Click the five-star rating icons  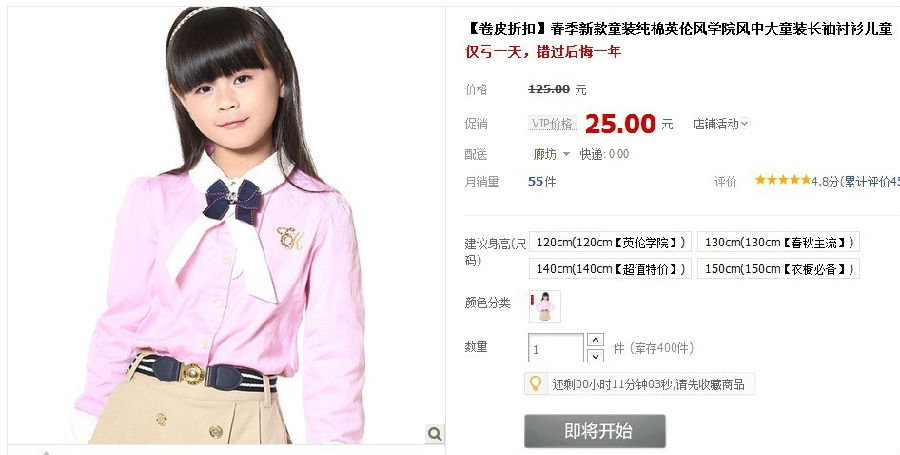click(782, 180)
